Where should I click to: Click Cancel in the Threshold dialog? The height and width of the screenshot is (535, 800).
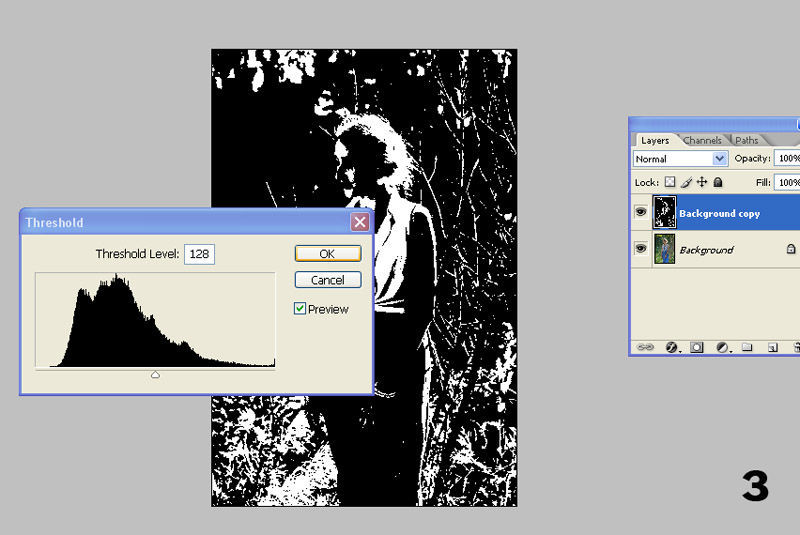[327, 280]
